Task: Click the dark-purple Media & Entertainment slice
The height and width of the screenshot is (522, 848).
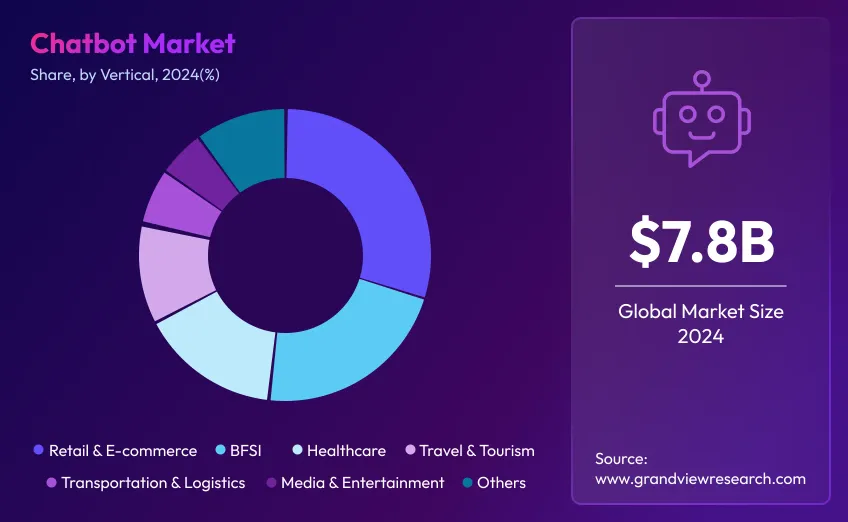Action: 203,173
